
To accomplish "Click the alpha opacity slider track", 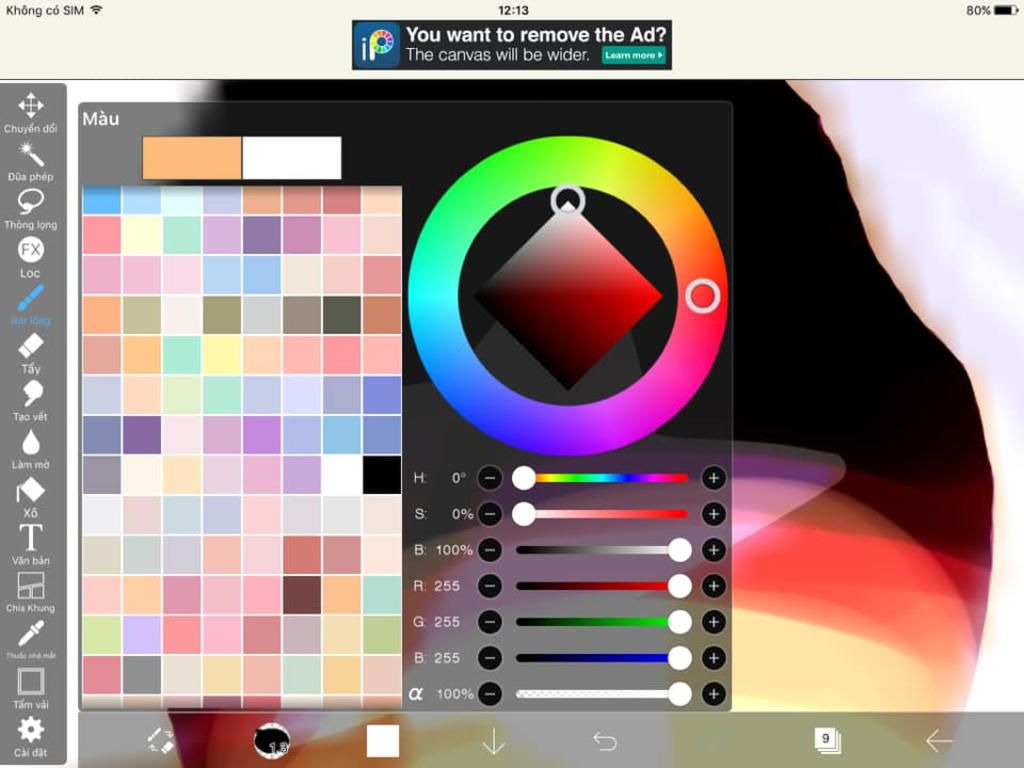I will 602,694.
